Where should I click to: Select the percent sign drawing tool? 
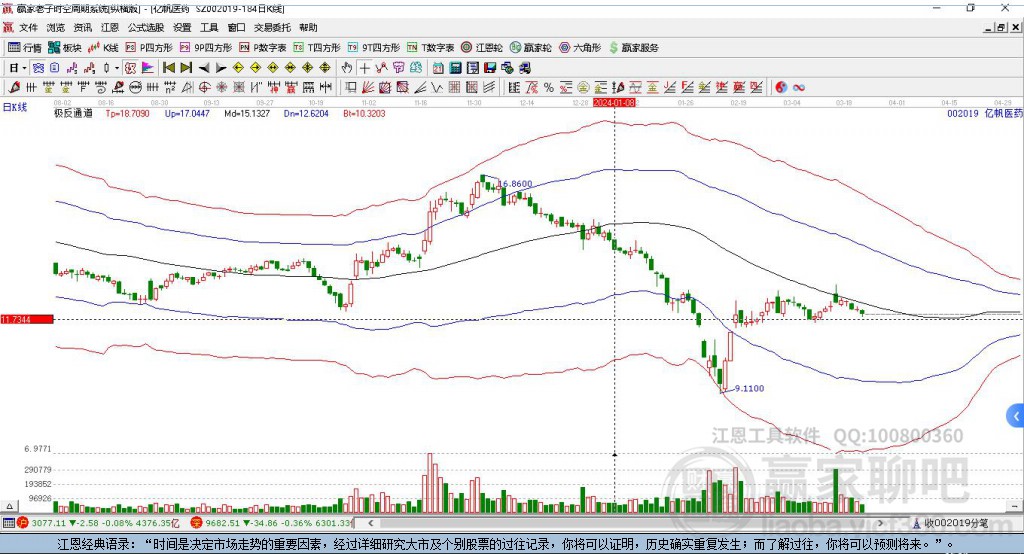tap(547, 87)
